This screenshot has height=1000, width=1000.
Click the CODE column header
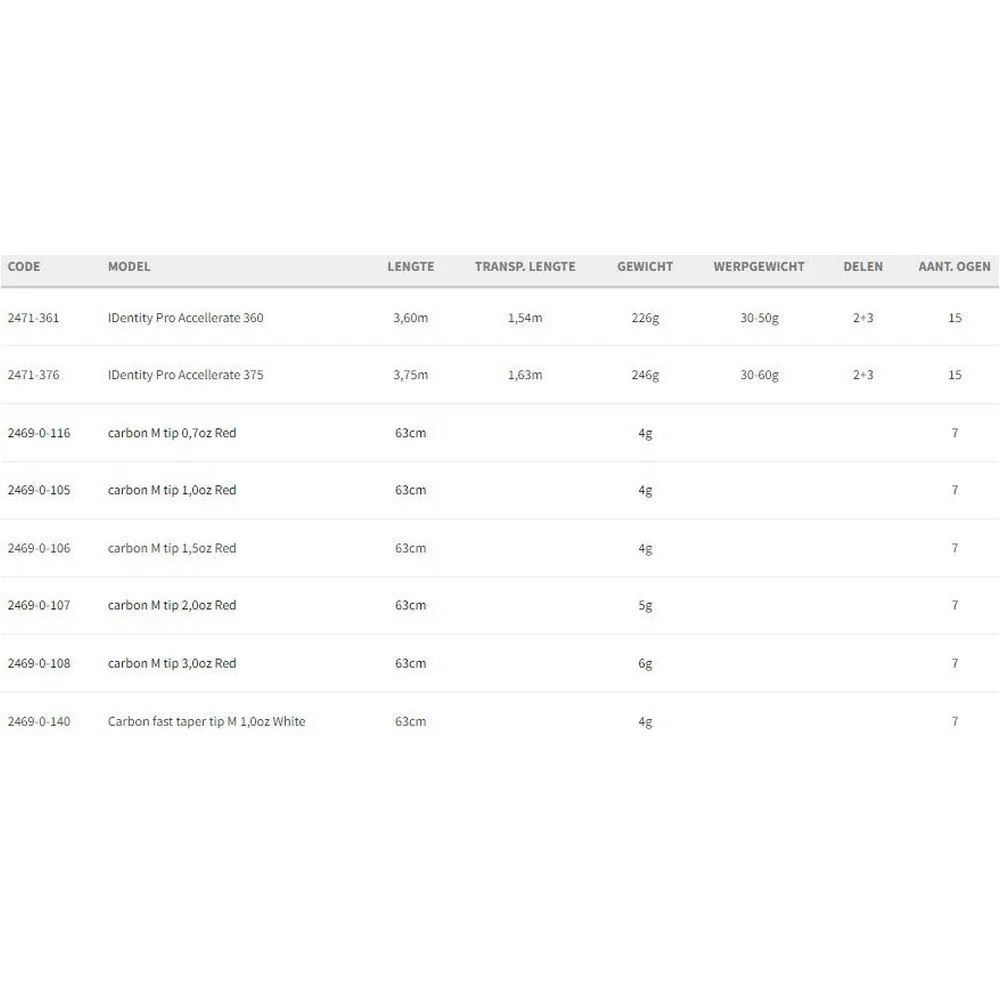24,267
